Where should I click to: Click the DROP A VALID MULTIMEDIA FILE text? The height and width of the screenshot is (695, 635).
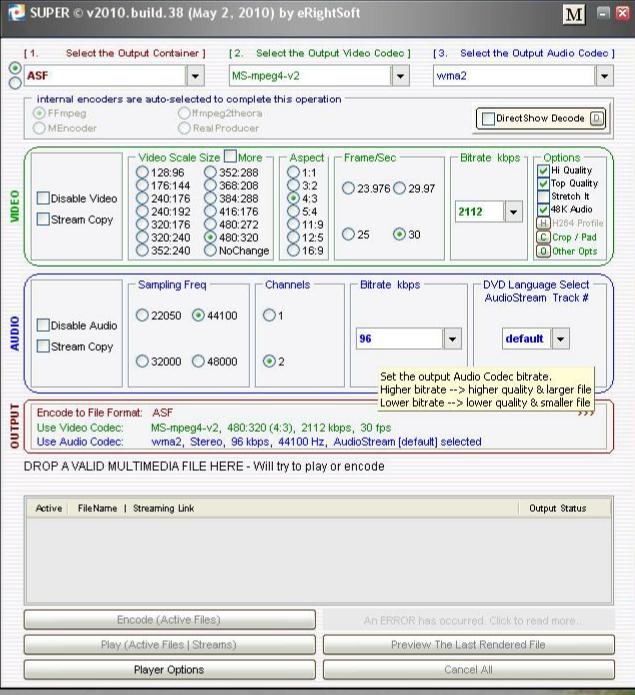[x=204, y=466]
